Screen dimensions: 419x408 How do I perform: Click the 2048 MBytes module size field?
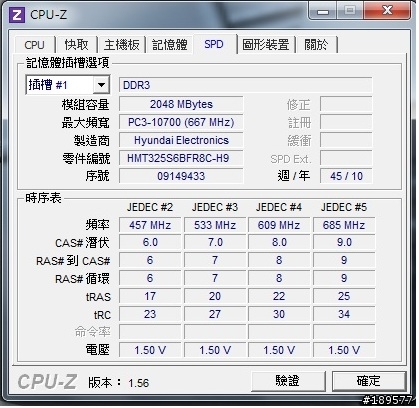click(x=181, y=104)
